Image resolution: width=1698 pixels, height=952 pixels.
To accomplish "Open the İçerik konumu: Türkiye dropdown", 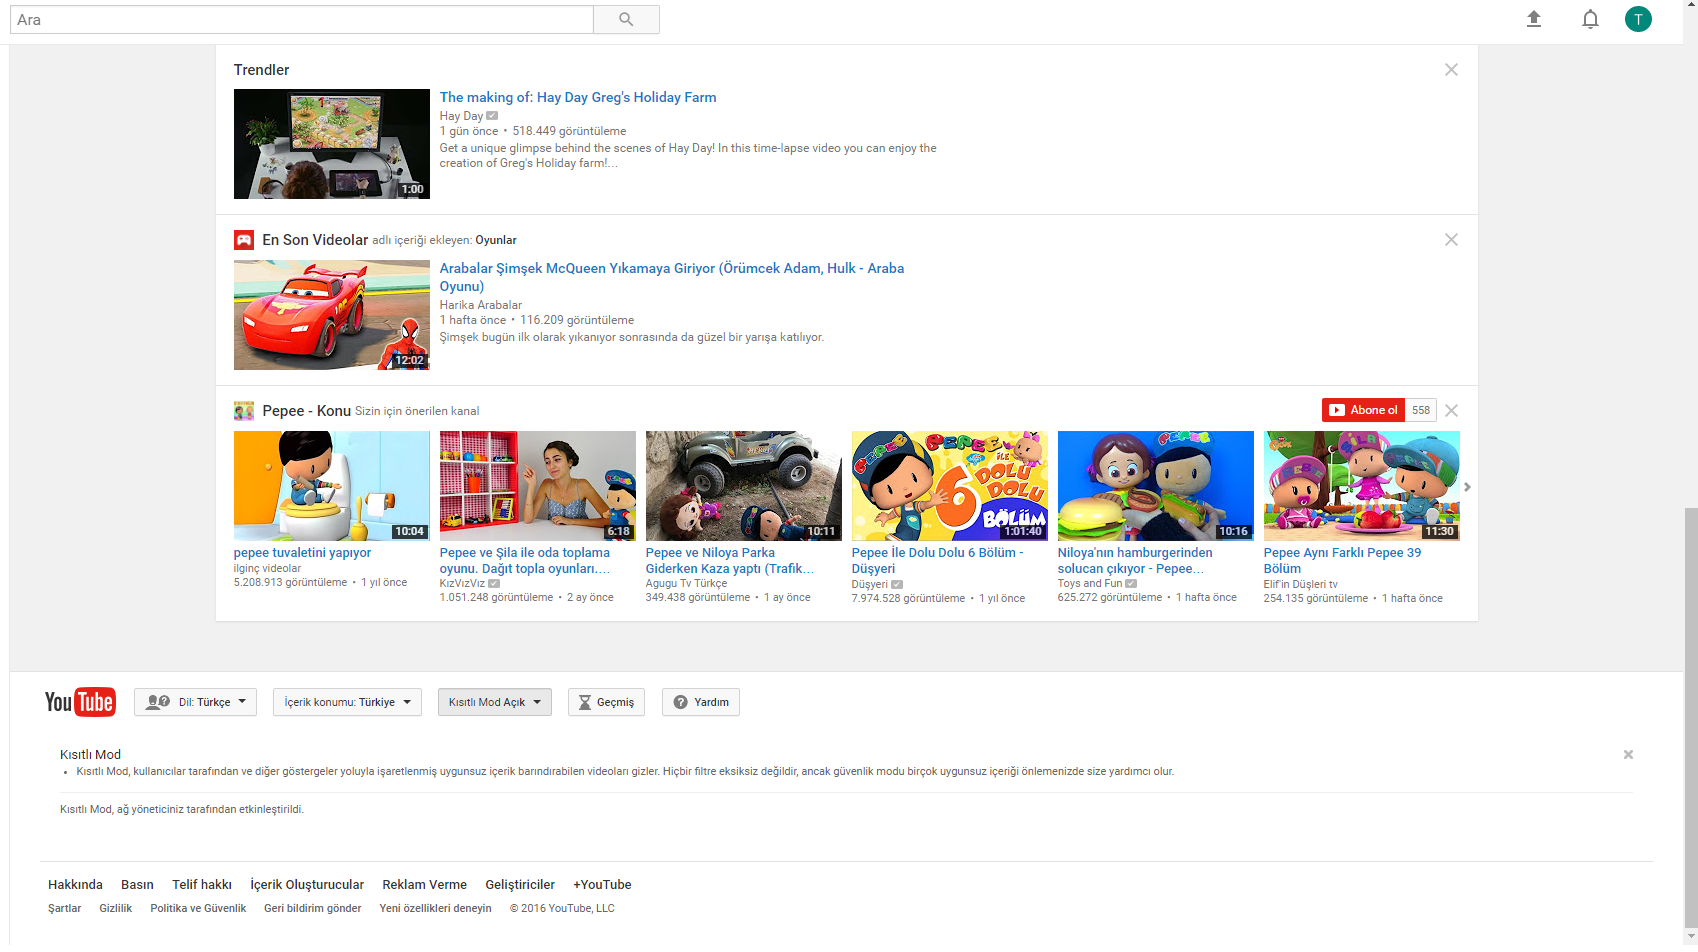I will (x=347, y=702).
